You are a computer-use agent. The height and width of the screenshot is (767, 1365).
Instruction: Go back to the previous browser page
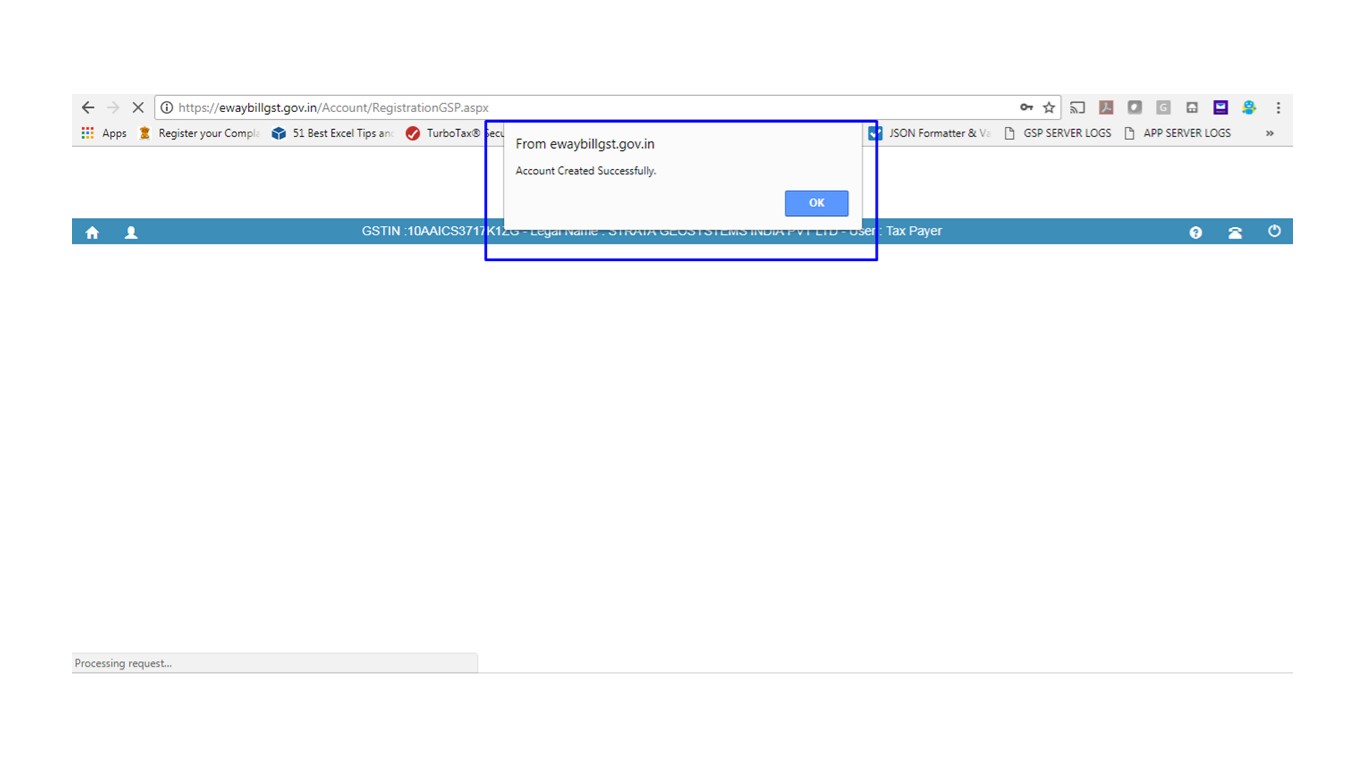coord(88,107)
